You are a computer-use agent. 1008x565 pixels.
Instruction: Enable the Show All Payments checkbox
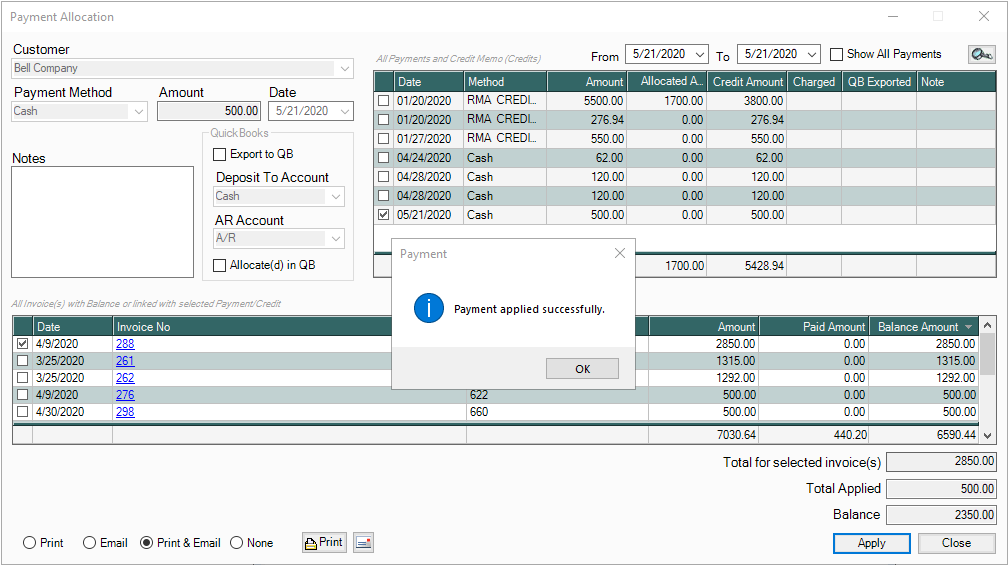tap(837, 54)
